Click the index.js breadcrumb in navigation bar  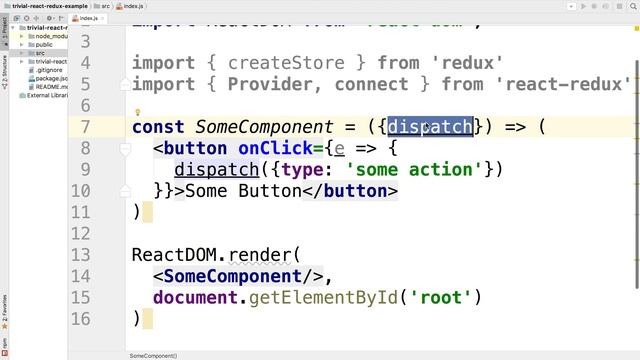pos(130,6)
